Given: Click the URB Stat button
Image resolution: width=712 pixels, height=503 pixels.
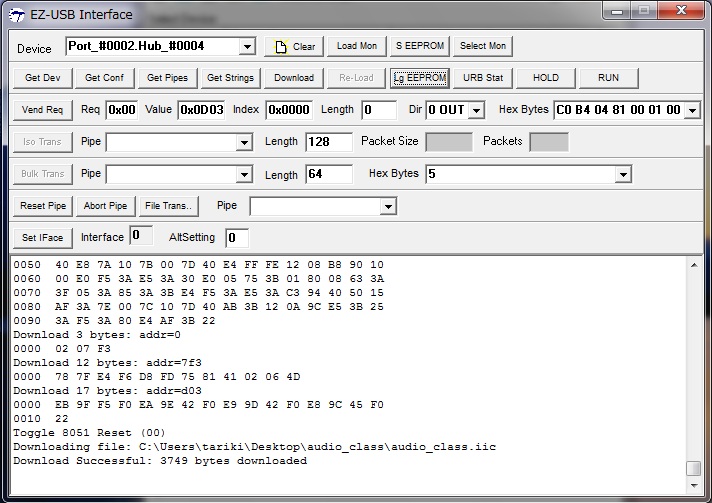Looking at the screenshot, I should [x=483, y=78].
